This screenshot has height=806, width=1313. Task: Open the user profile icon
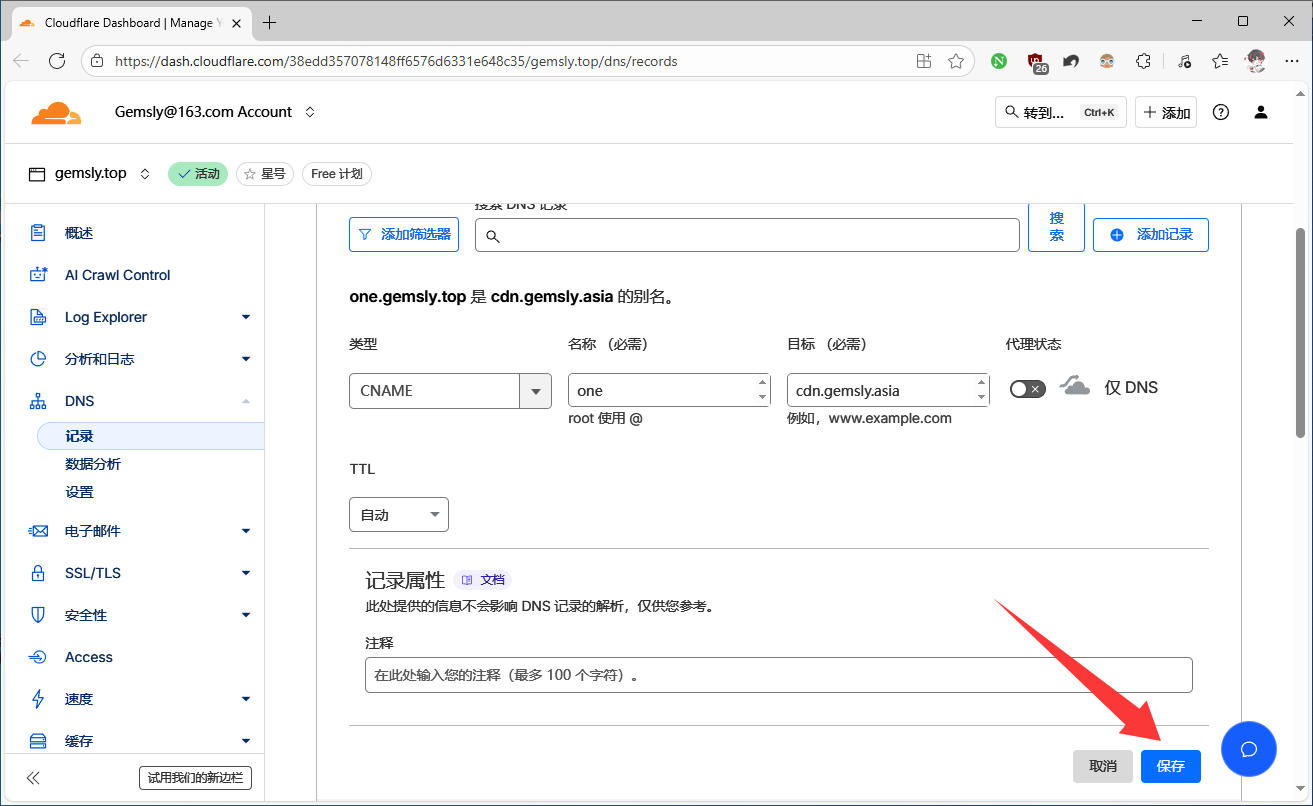pos(1260,112)
